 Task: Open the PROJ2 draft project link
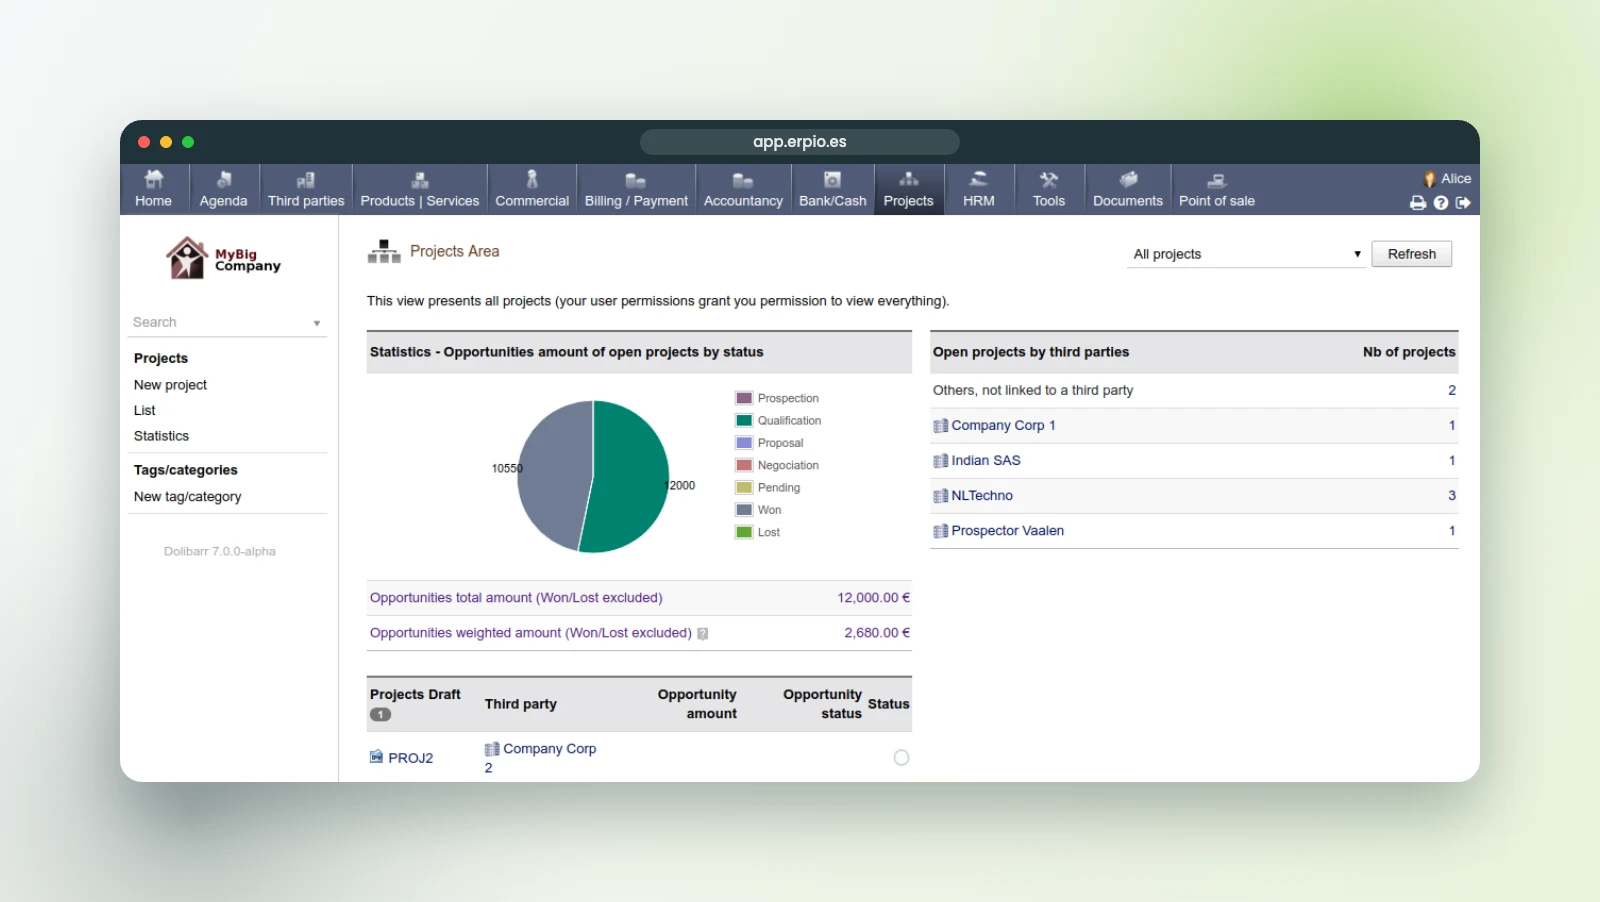coord(410,758)
